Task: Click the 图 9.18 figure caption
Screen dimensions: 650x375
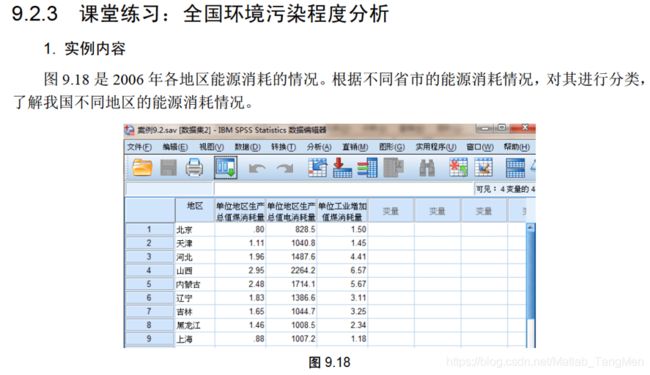Action: (x=330, y=362)
